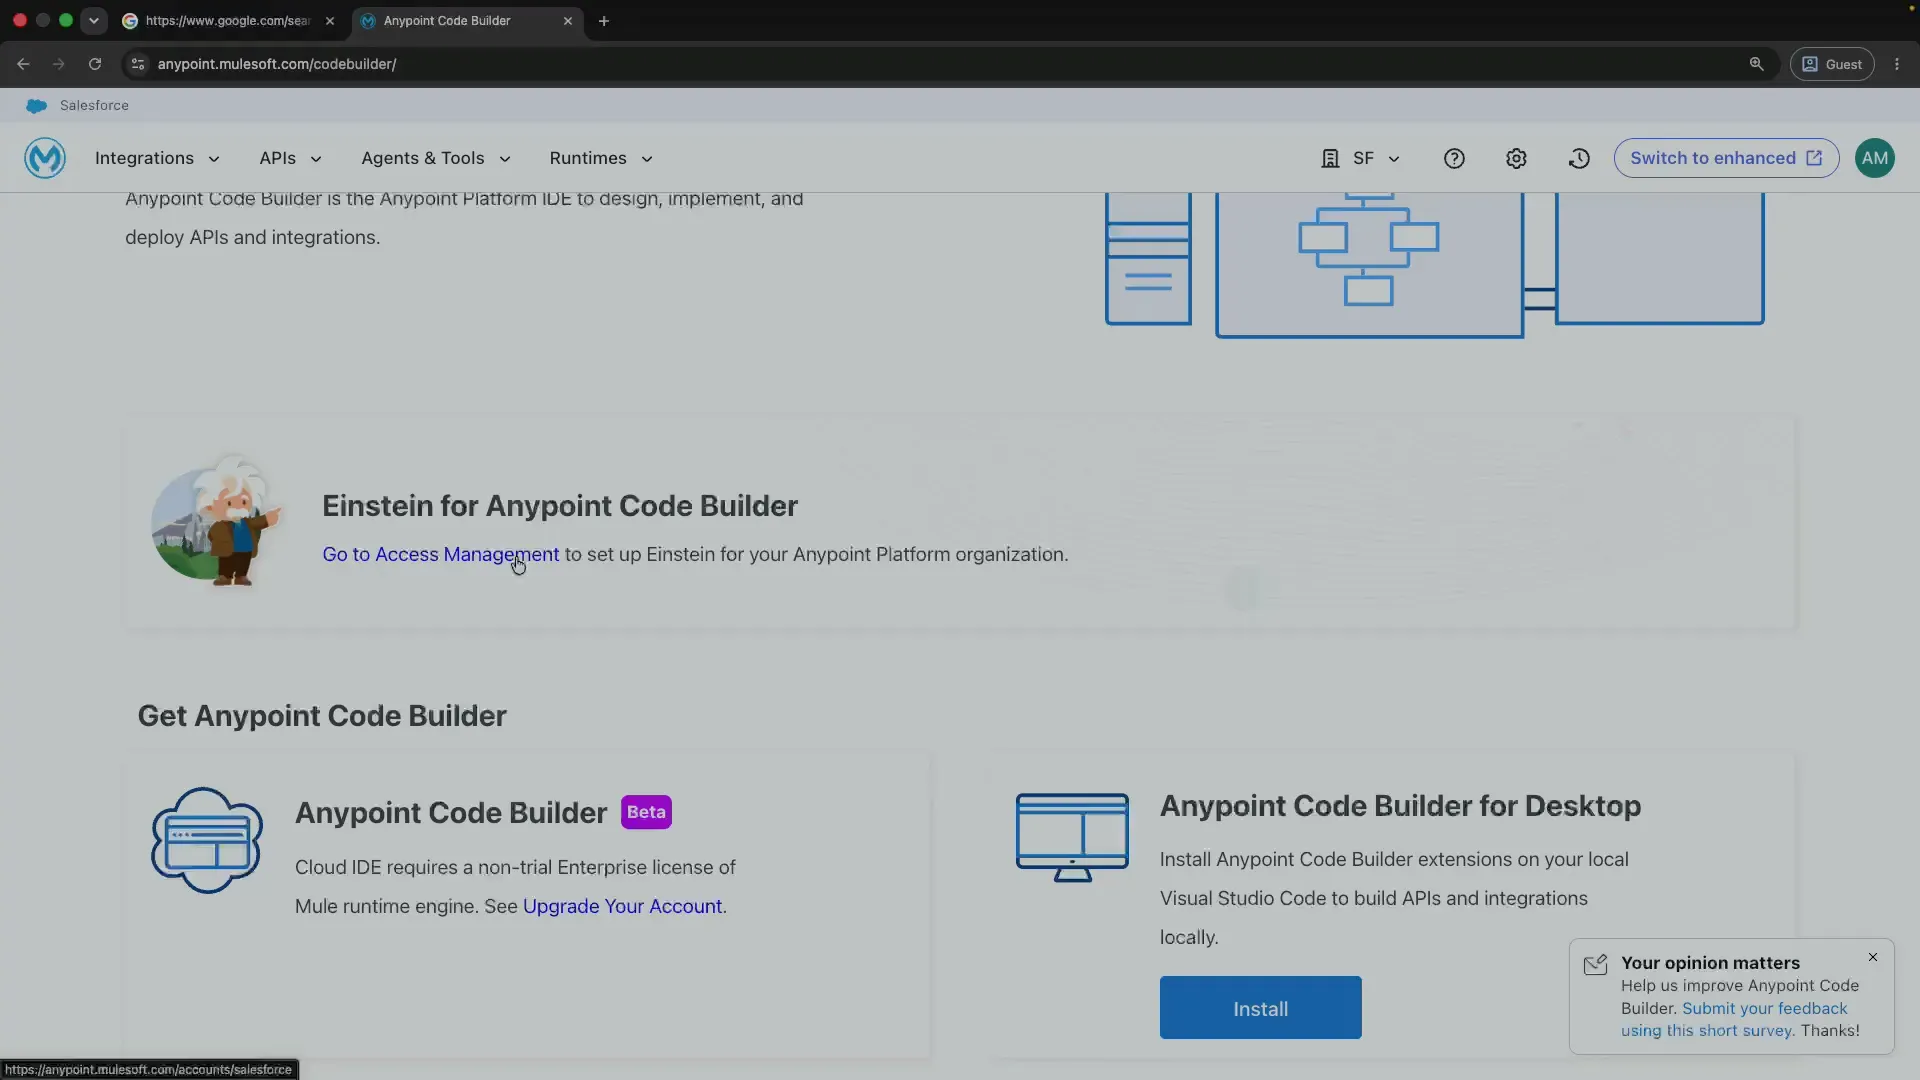Click the purple Beta badge

pos(646,812)
